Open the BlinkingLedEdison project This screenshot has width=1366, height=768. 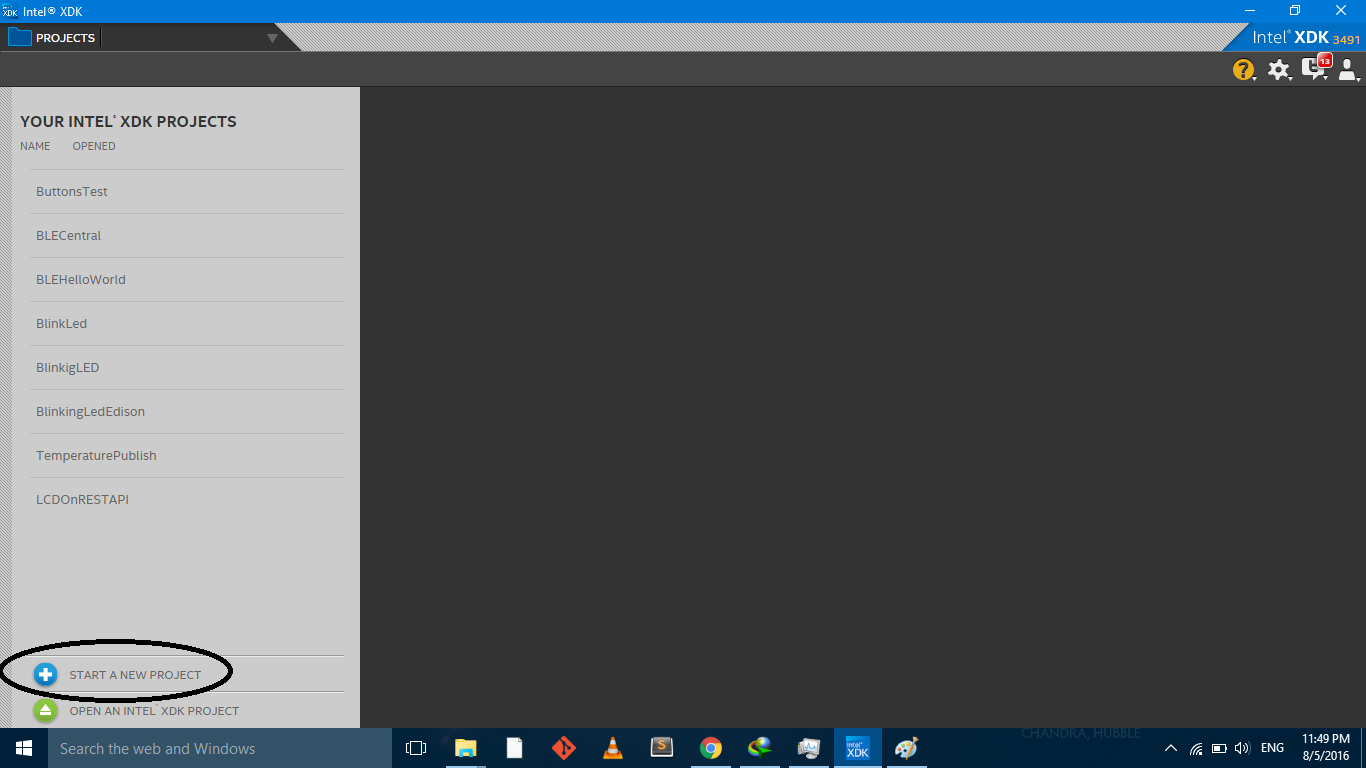tap(187, 412)
